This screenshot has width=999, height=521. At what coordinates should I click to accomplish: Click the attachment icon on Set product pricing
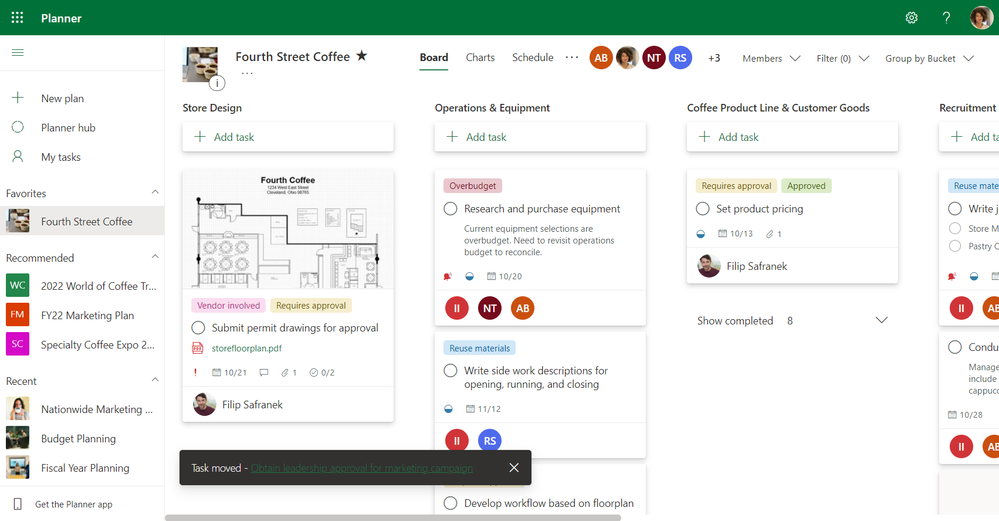pyautogui.click(x=770, y=234)
